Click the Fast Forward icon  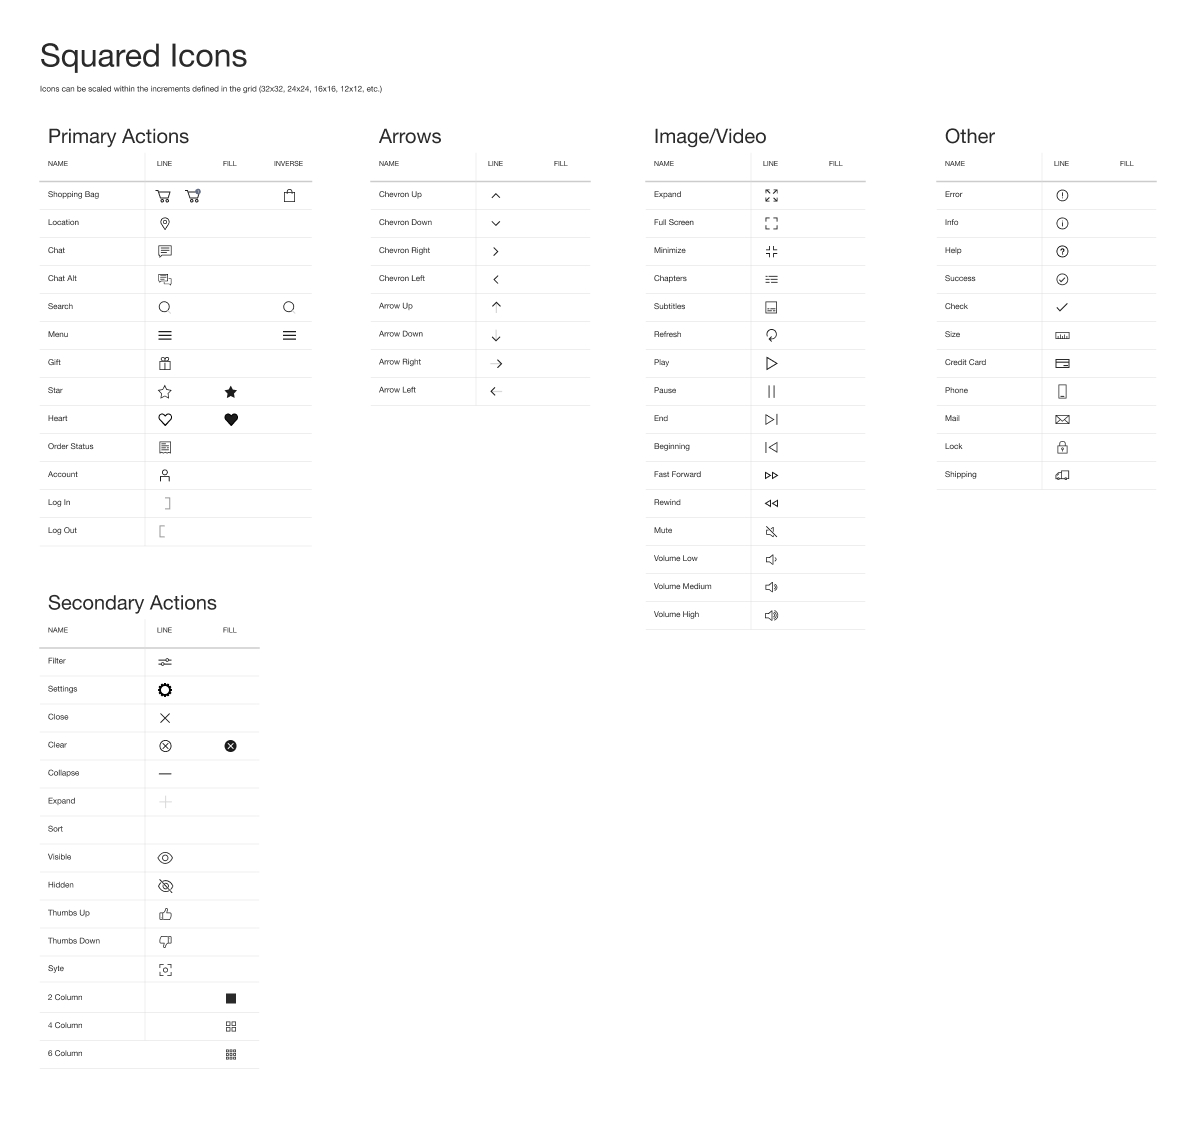(771, 476)
